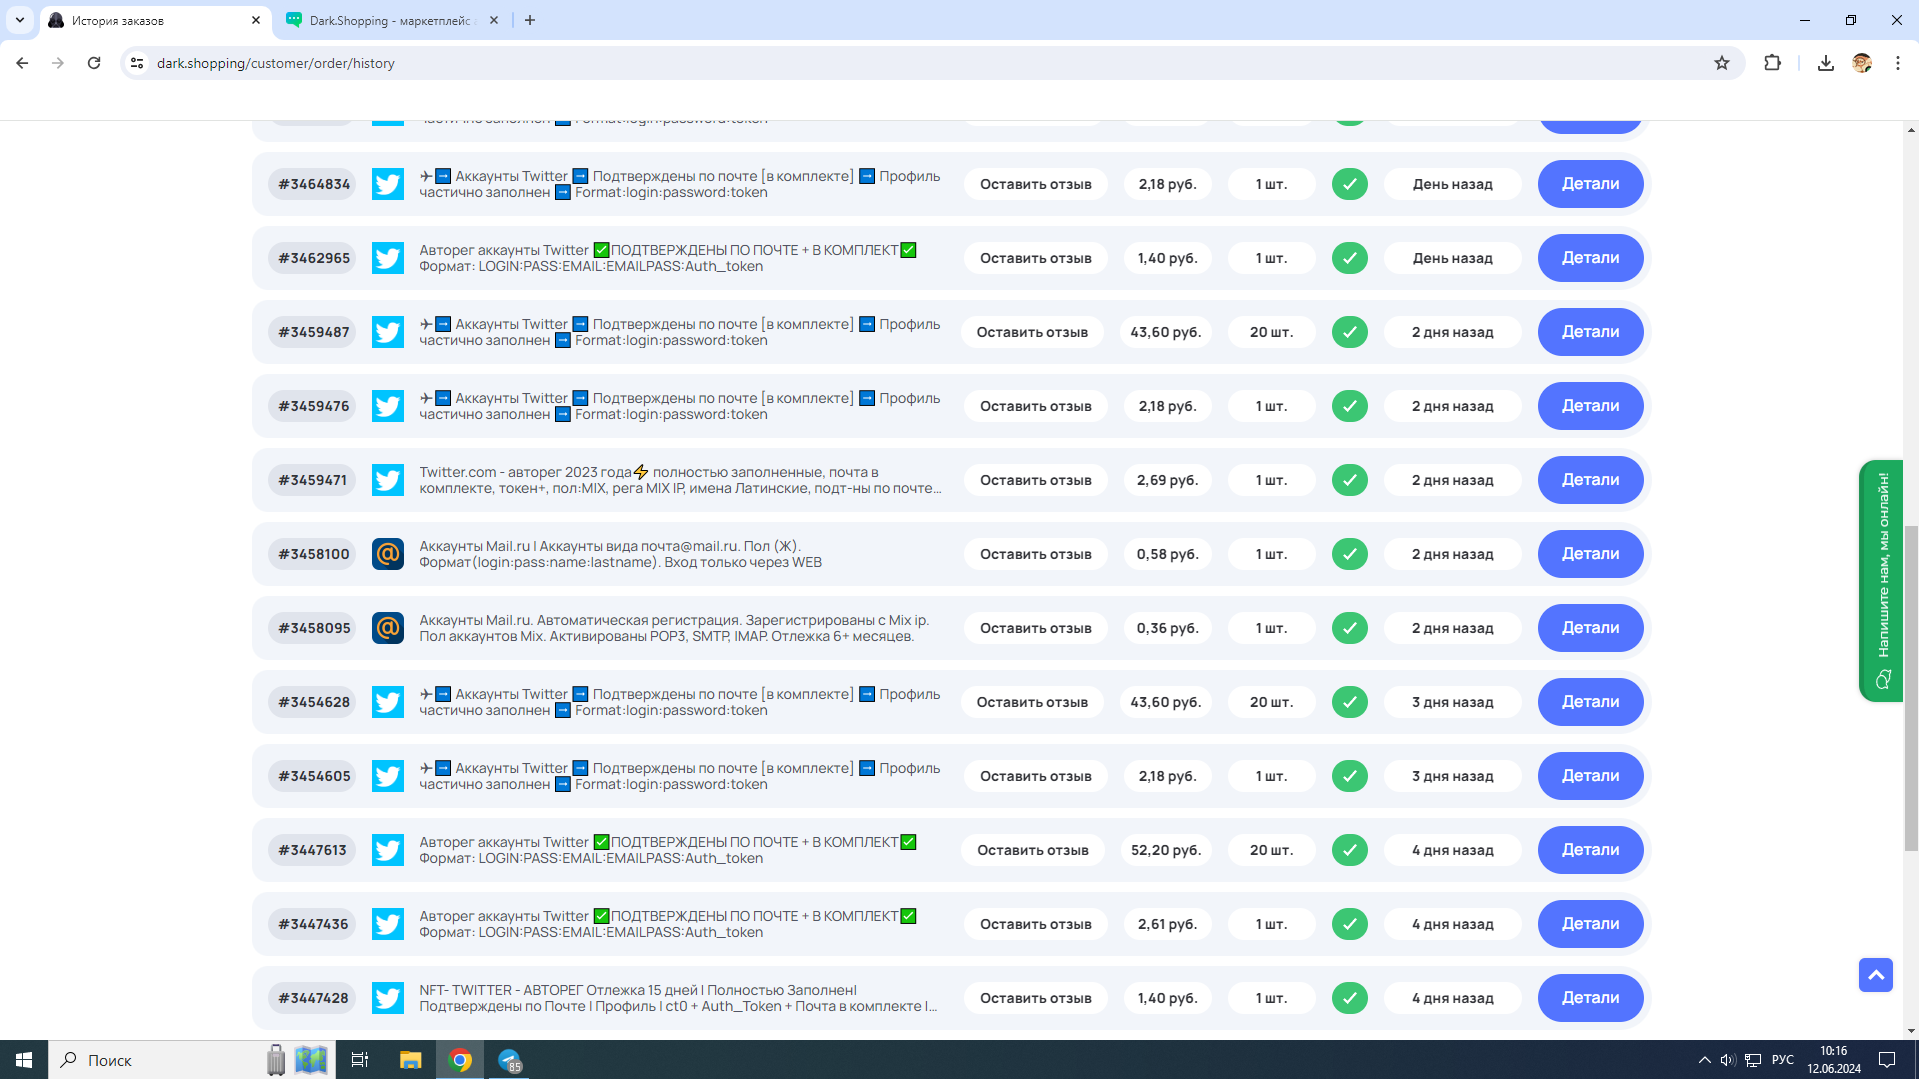
Task: Open the Windows notification center
Action: coord(1887,1060)
